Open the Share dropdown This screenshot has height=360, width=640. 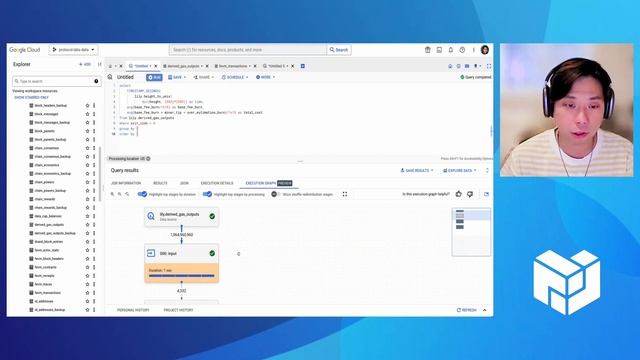pos(204,77)
